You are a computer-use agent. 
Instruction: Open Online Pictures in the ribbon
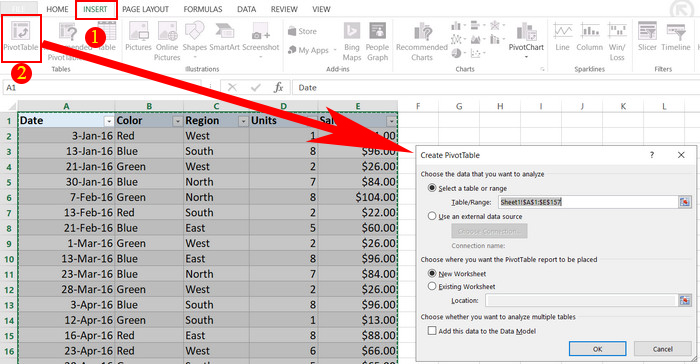(167, 41)
